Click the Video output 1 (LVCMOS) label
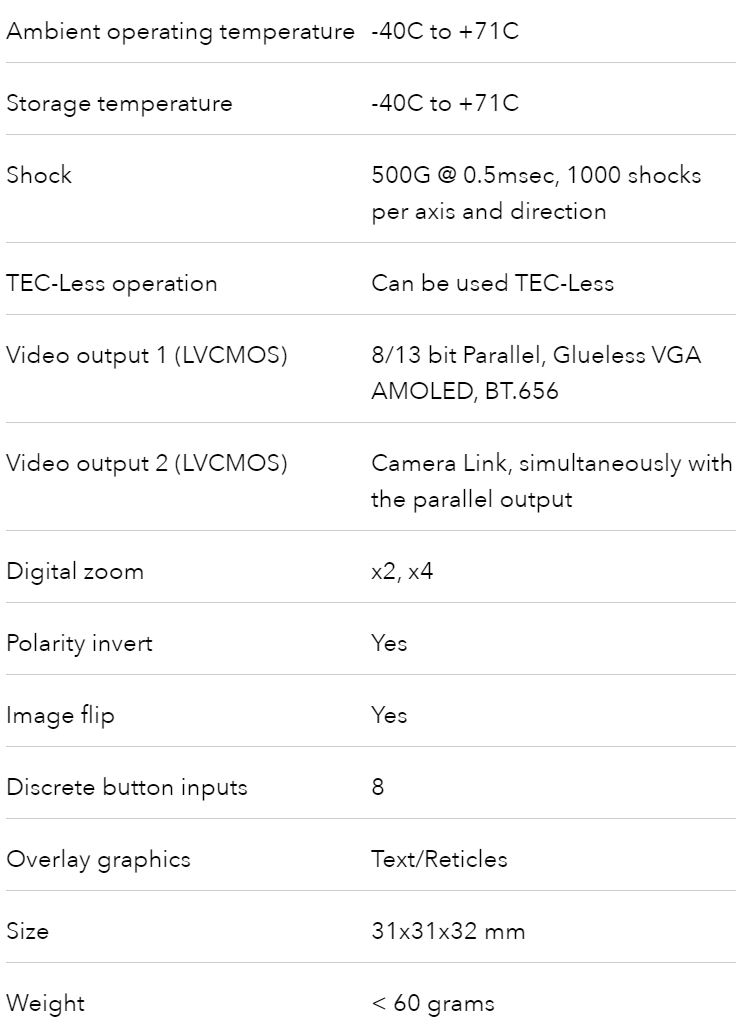The width and height of the screenshot is (738, 1032). point(147,355)
